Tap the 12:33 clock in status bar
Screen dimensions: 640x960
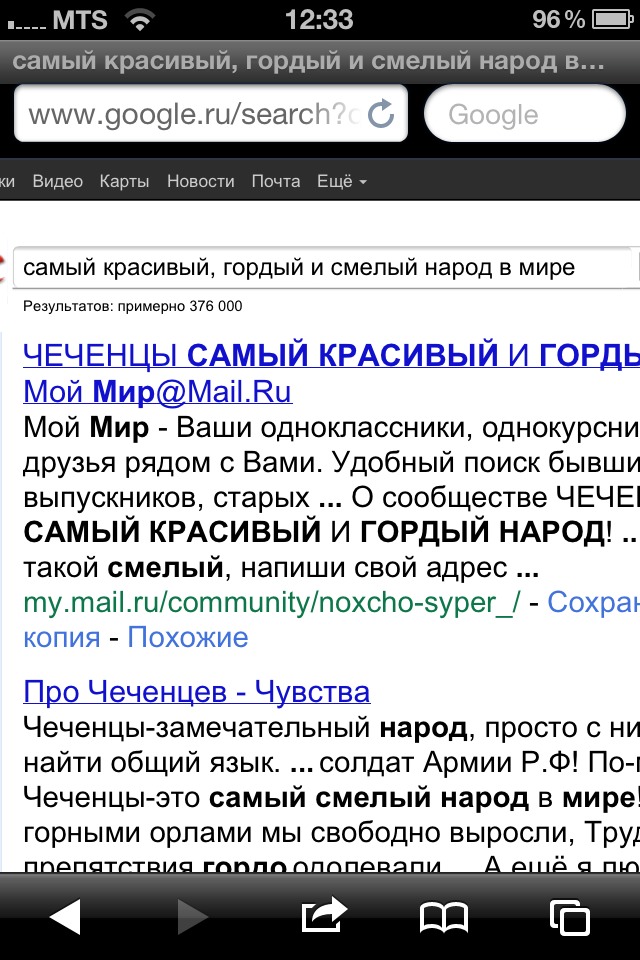(319, 20)
